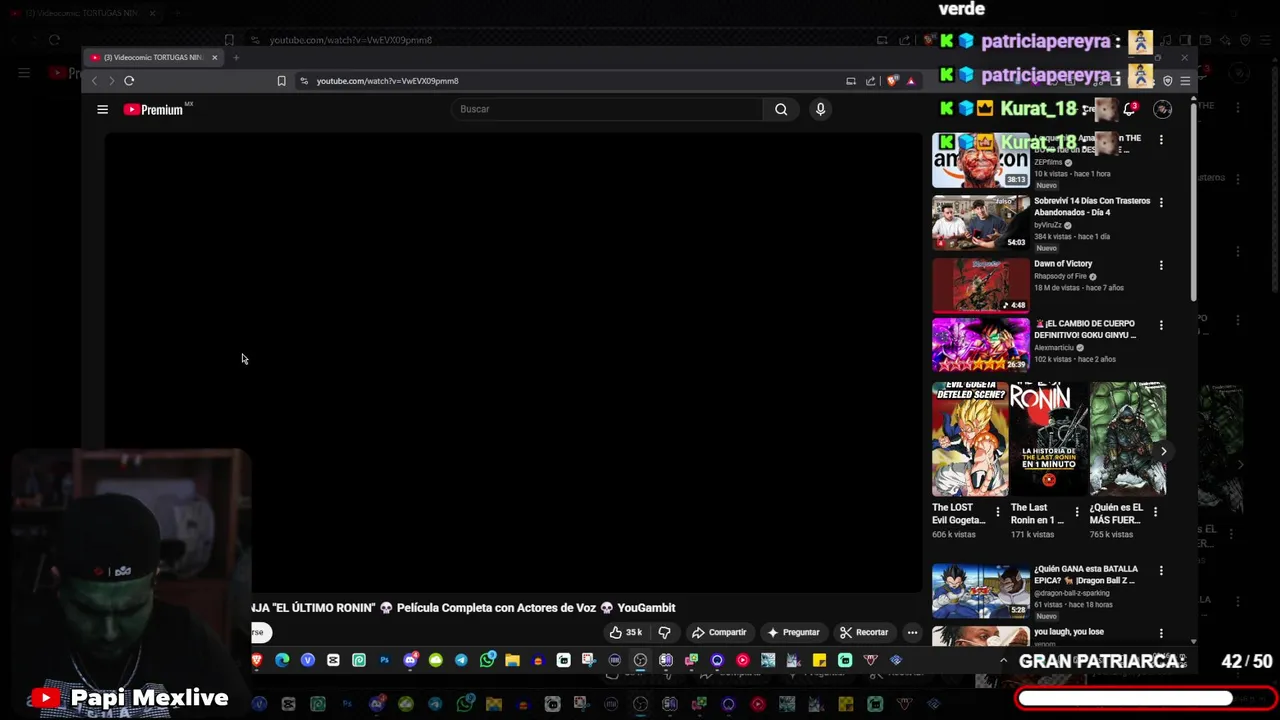Open the Brave Shields lion icon
Viewport: 1280px width, 720px height.
click(893, 81)
